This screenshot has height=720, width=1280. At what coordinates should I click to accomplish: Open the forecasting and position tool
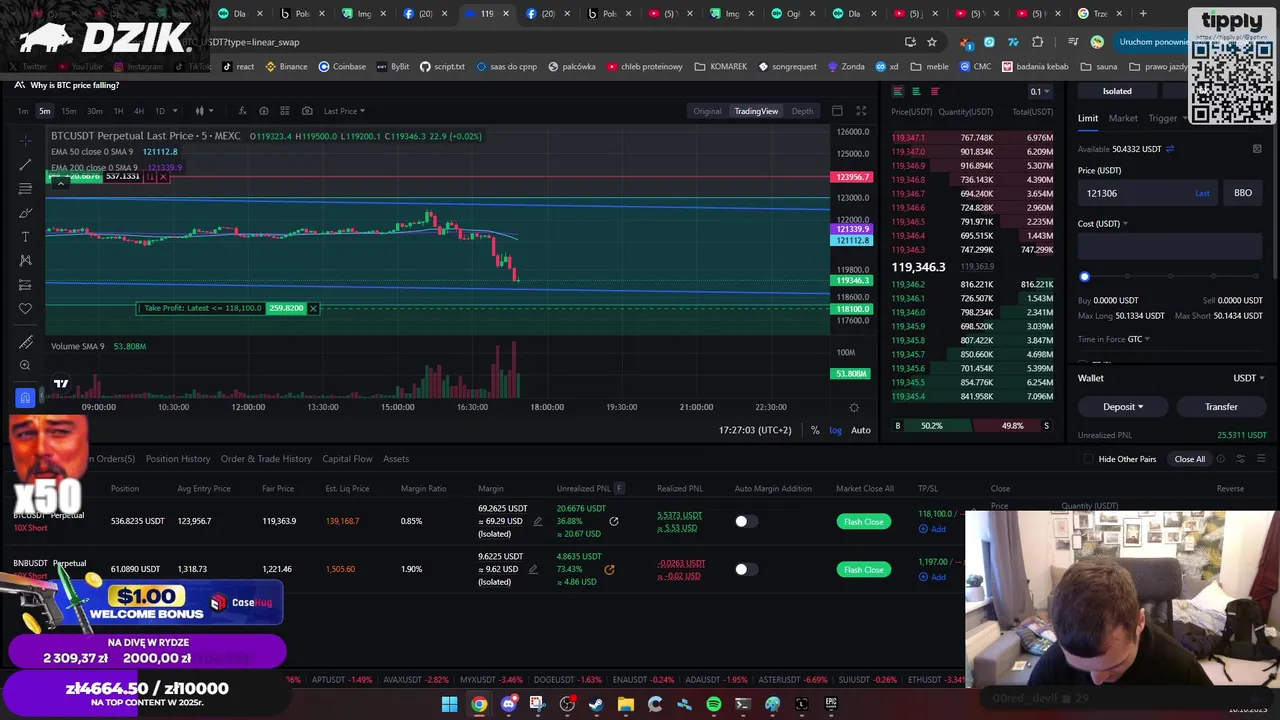click(25, 284)
